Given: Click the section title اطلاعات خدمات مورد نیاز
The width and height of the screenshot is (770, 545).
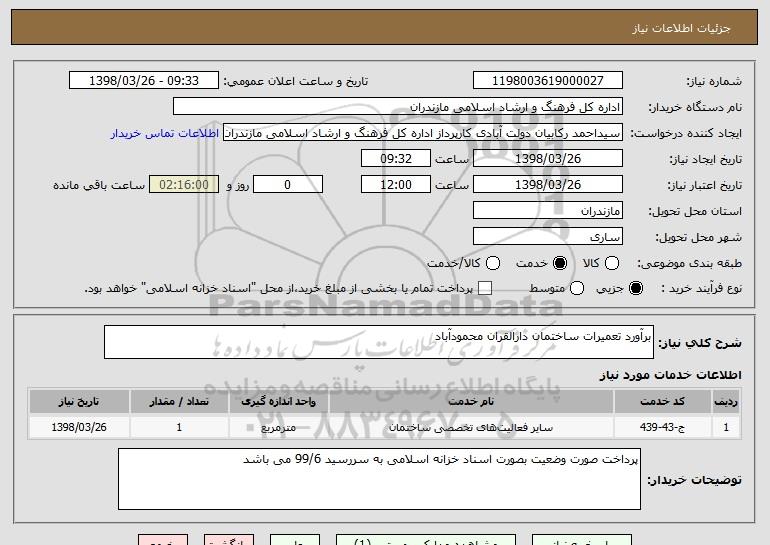Looking at the screenshot, I should [x=670, y=375].
